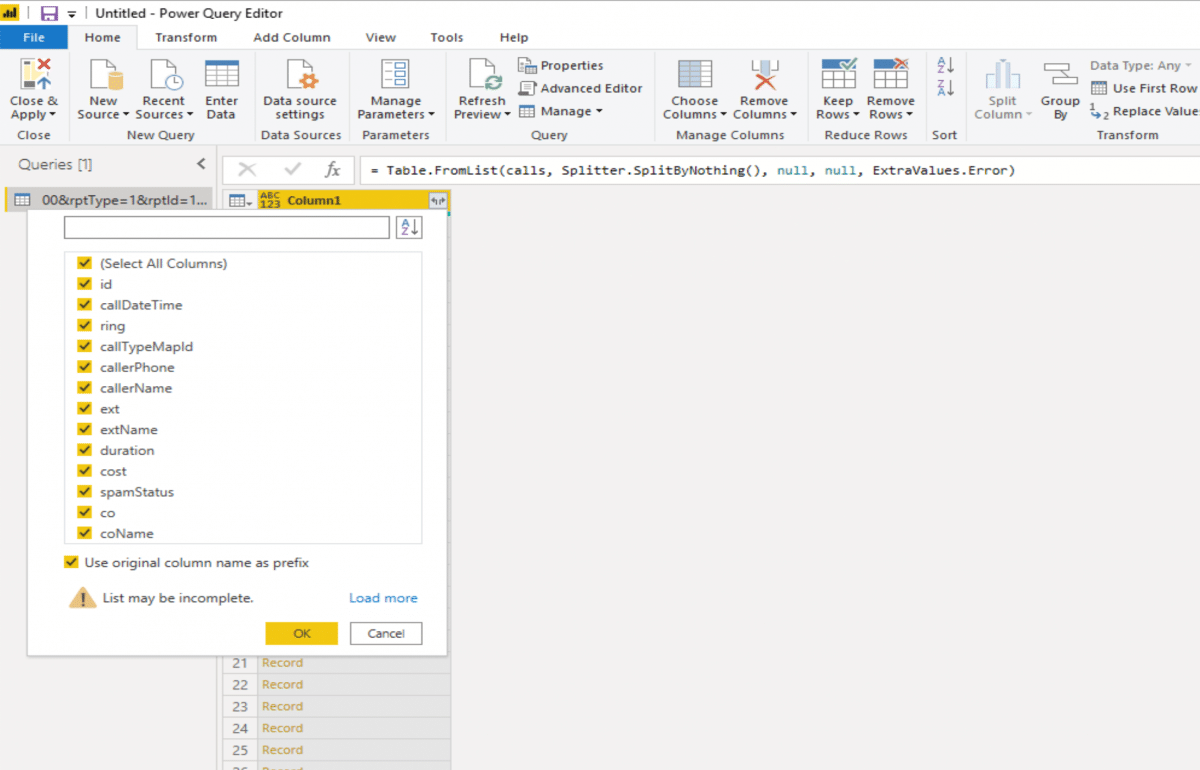
Task: Sort ascending with the A-Z icon
Action: [x=945, y=65]
